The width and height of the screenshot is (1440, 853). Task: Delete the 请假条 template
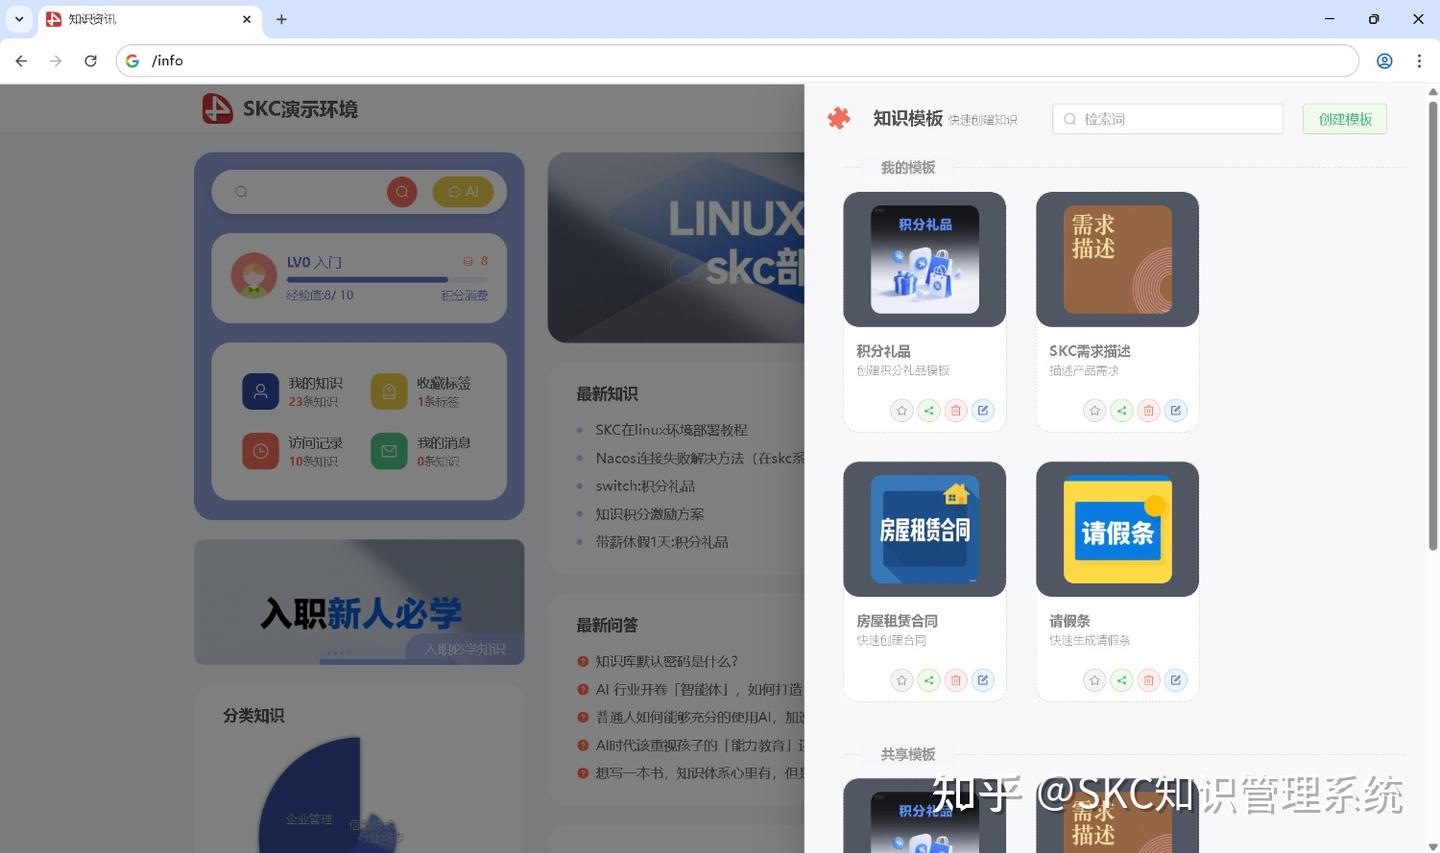click(x=1149, y=680)
